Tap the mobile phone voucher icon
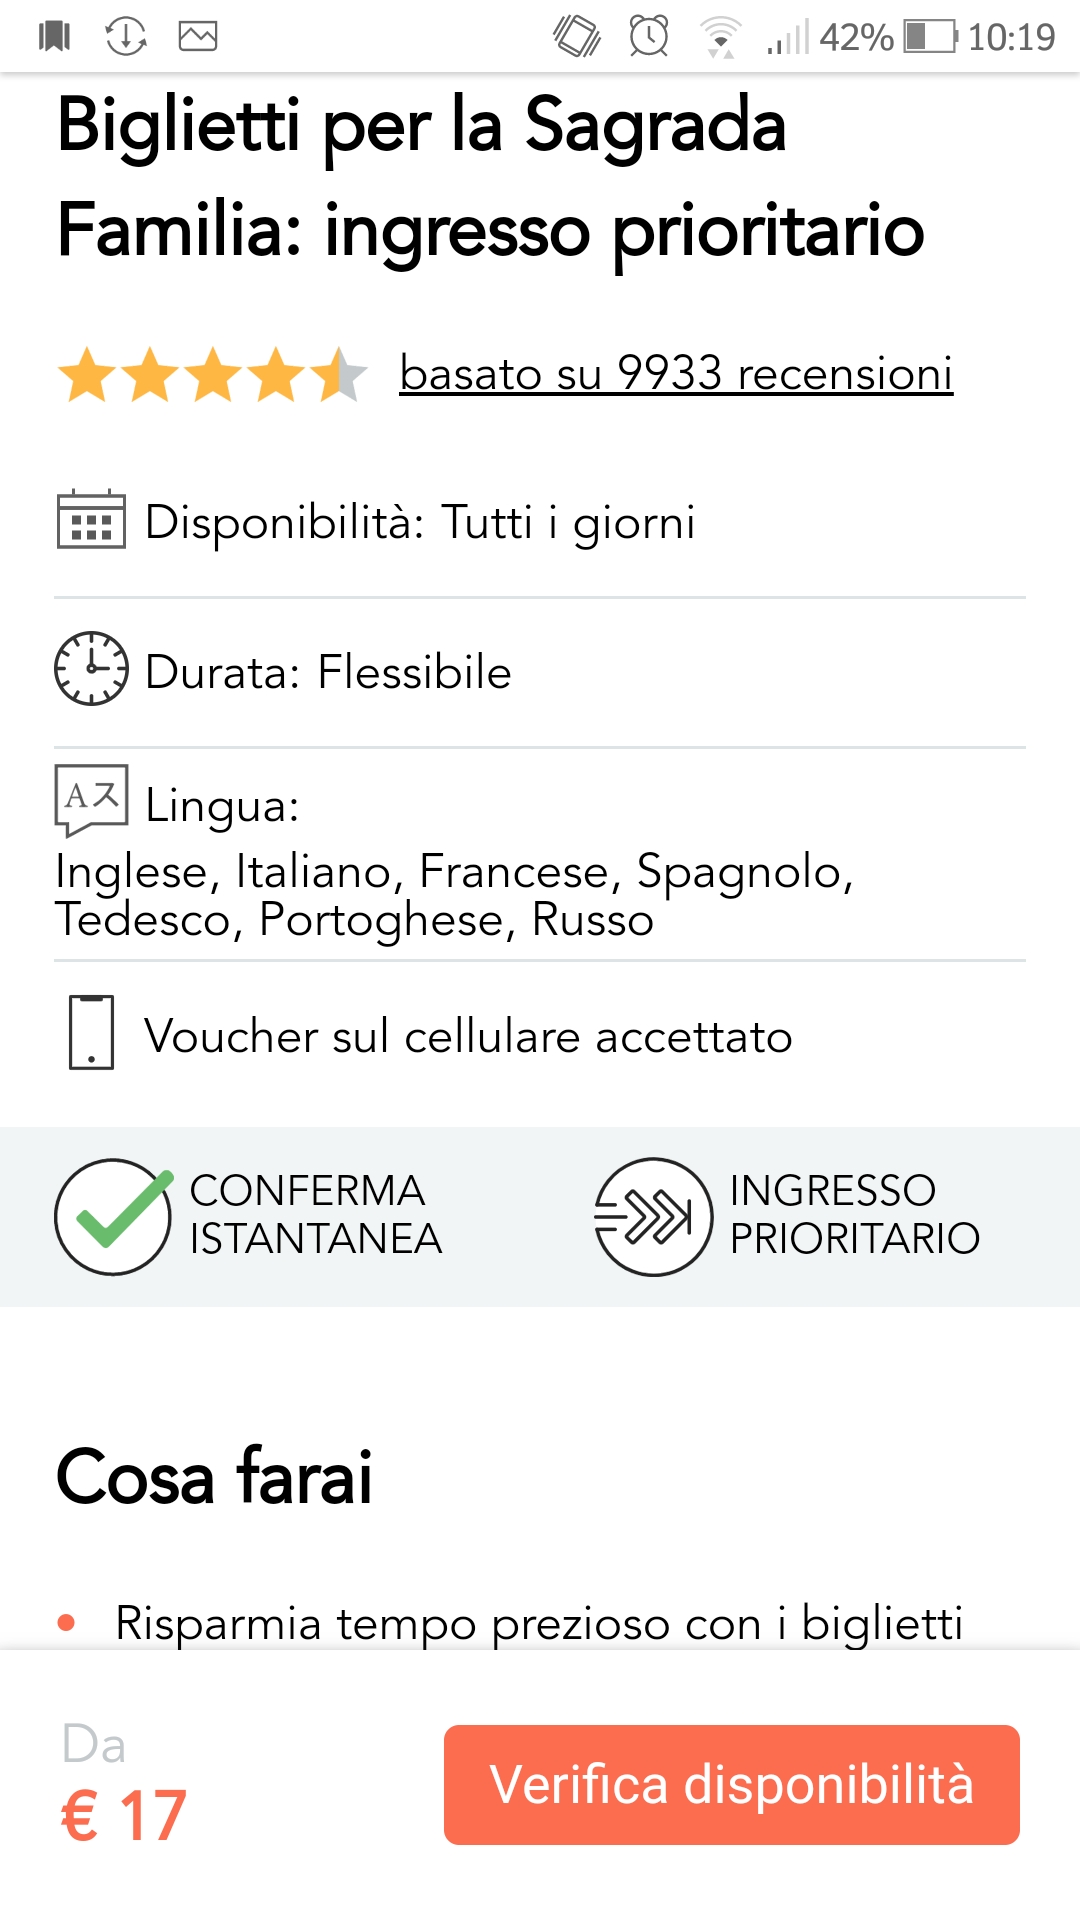Viewport: 1080px width, 1920px height. tap(91, 1032)
